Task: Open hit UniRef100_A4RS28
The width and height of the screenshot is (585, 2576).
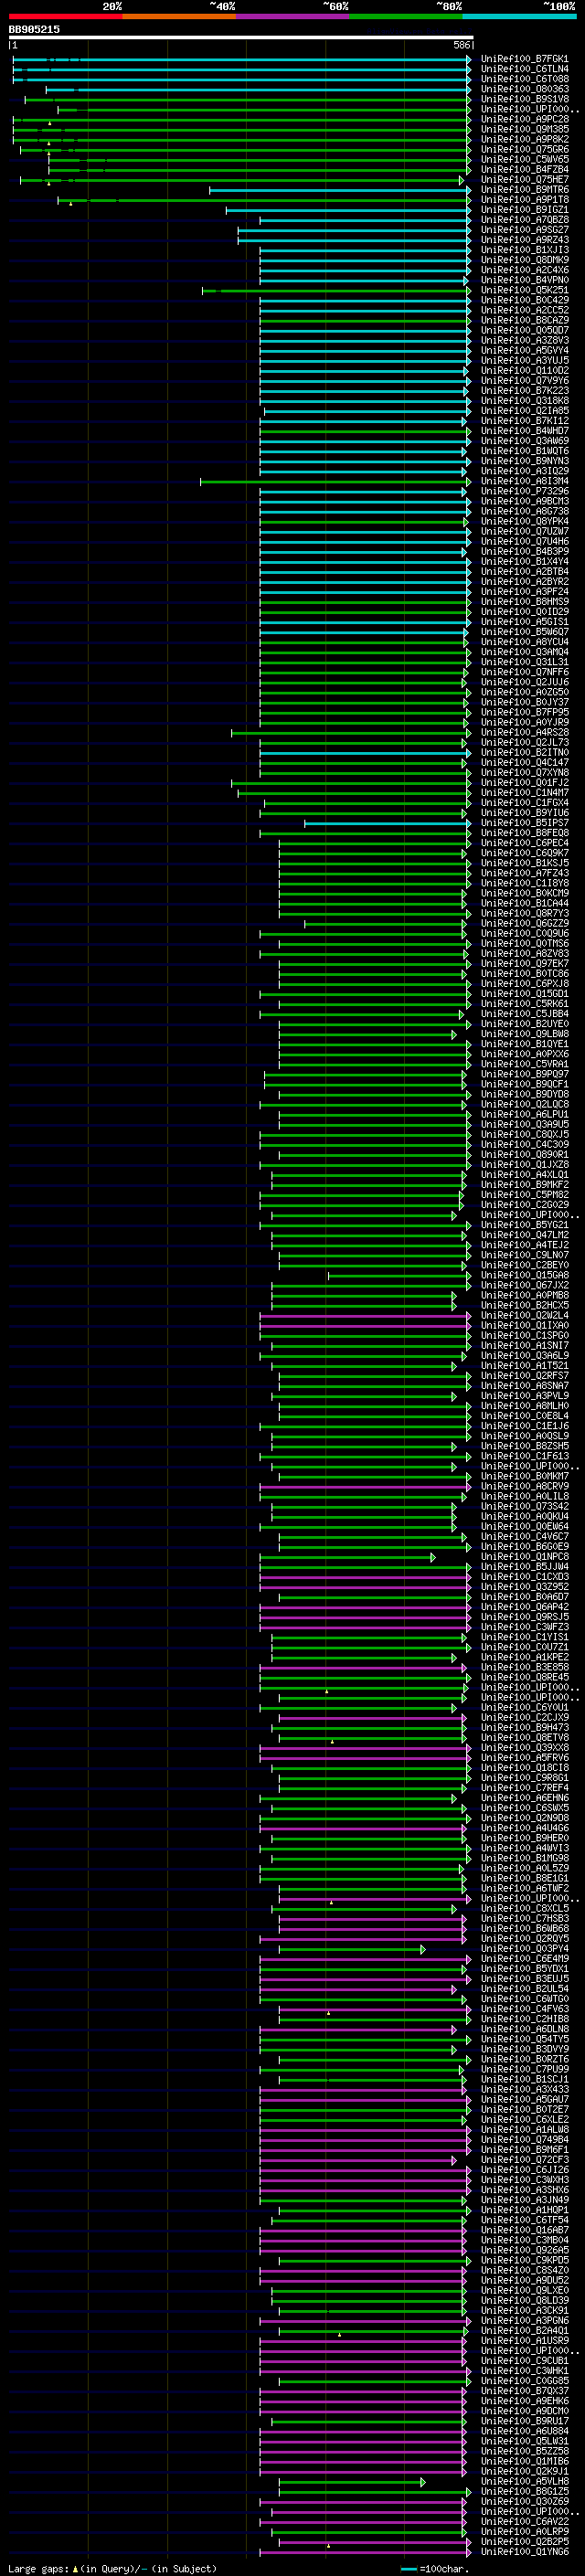Action: (525, 733)
